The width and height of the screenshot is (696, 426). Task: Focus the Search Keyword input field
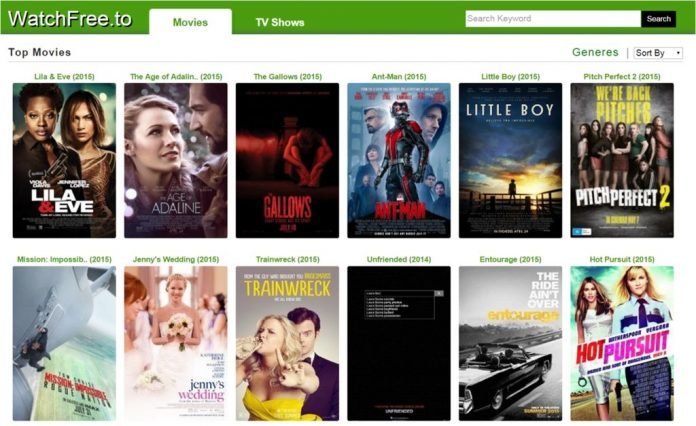tap(553, 19)
